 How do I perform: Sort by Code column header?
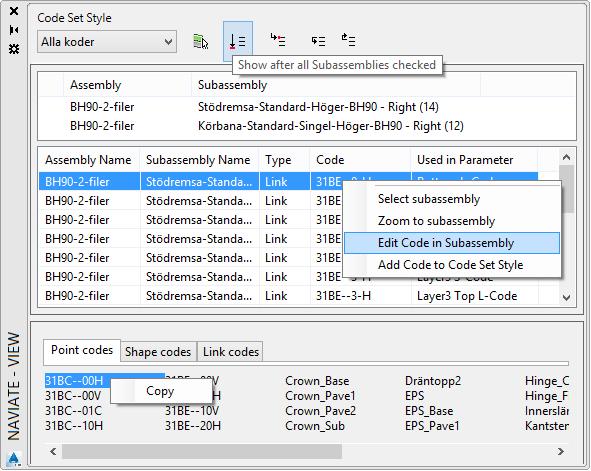coord(360,160)
